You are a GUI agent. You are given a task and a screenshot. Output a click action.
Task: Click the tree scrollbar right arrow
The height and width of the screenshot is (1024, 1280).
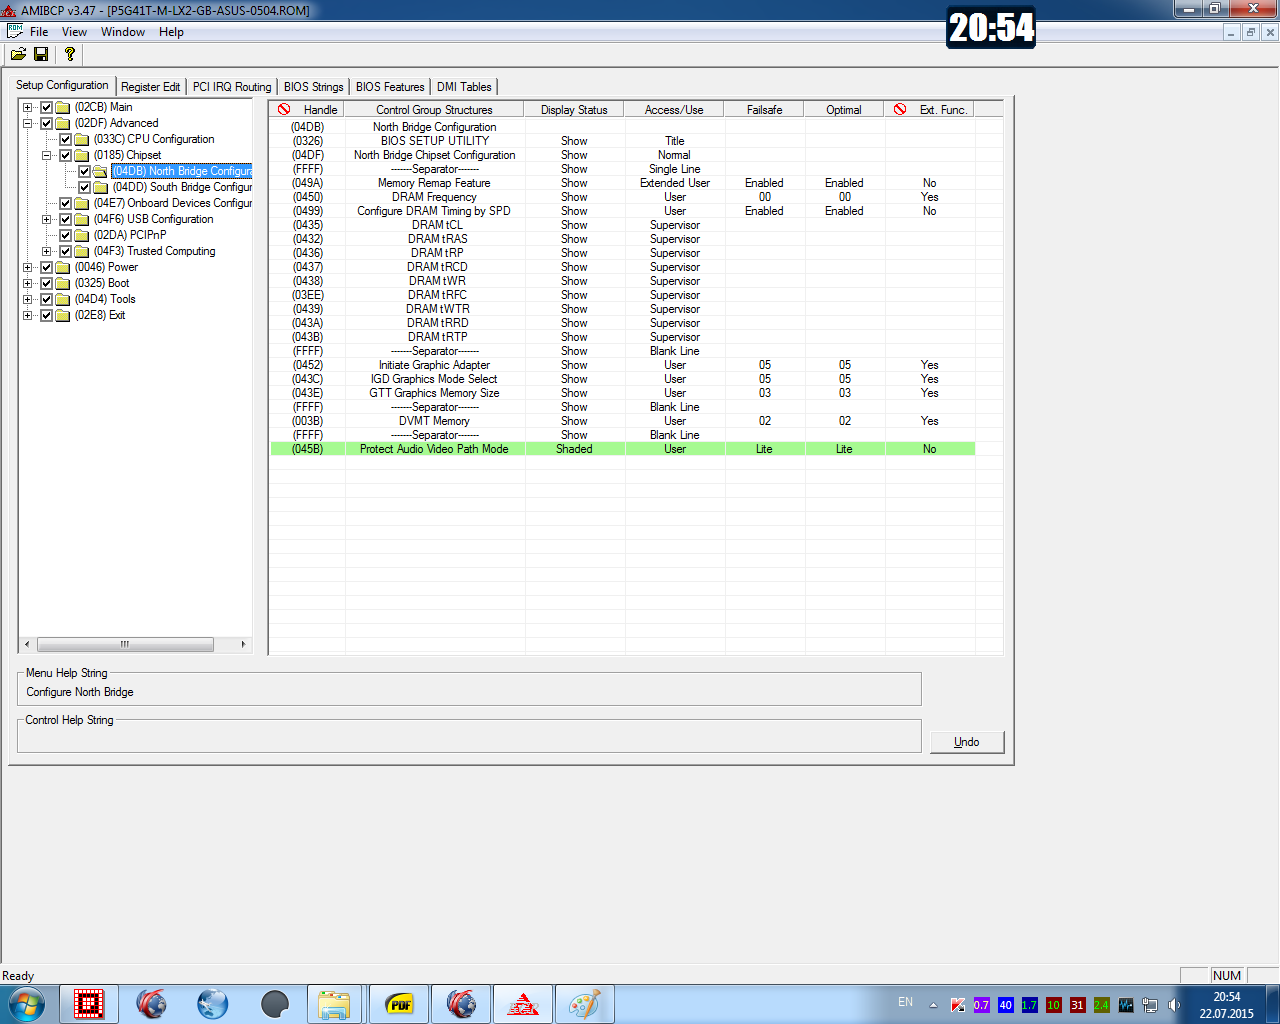[243, 644]
